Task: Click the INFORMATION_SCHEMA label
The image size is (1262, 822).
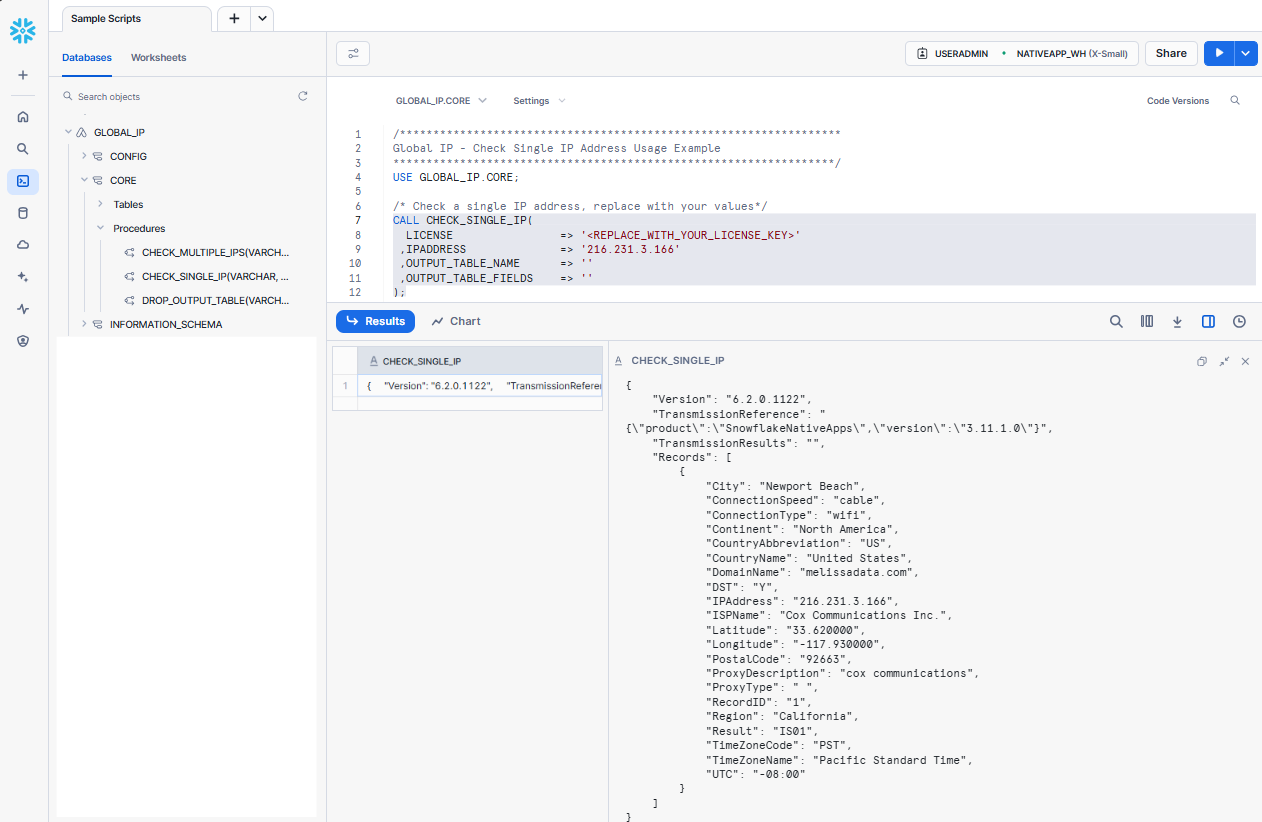Action: (x=166, y=325)
